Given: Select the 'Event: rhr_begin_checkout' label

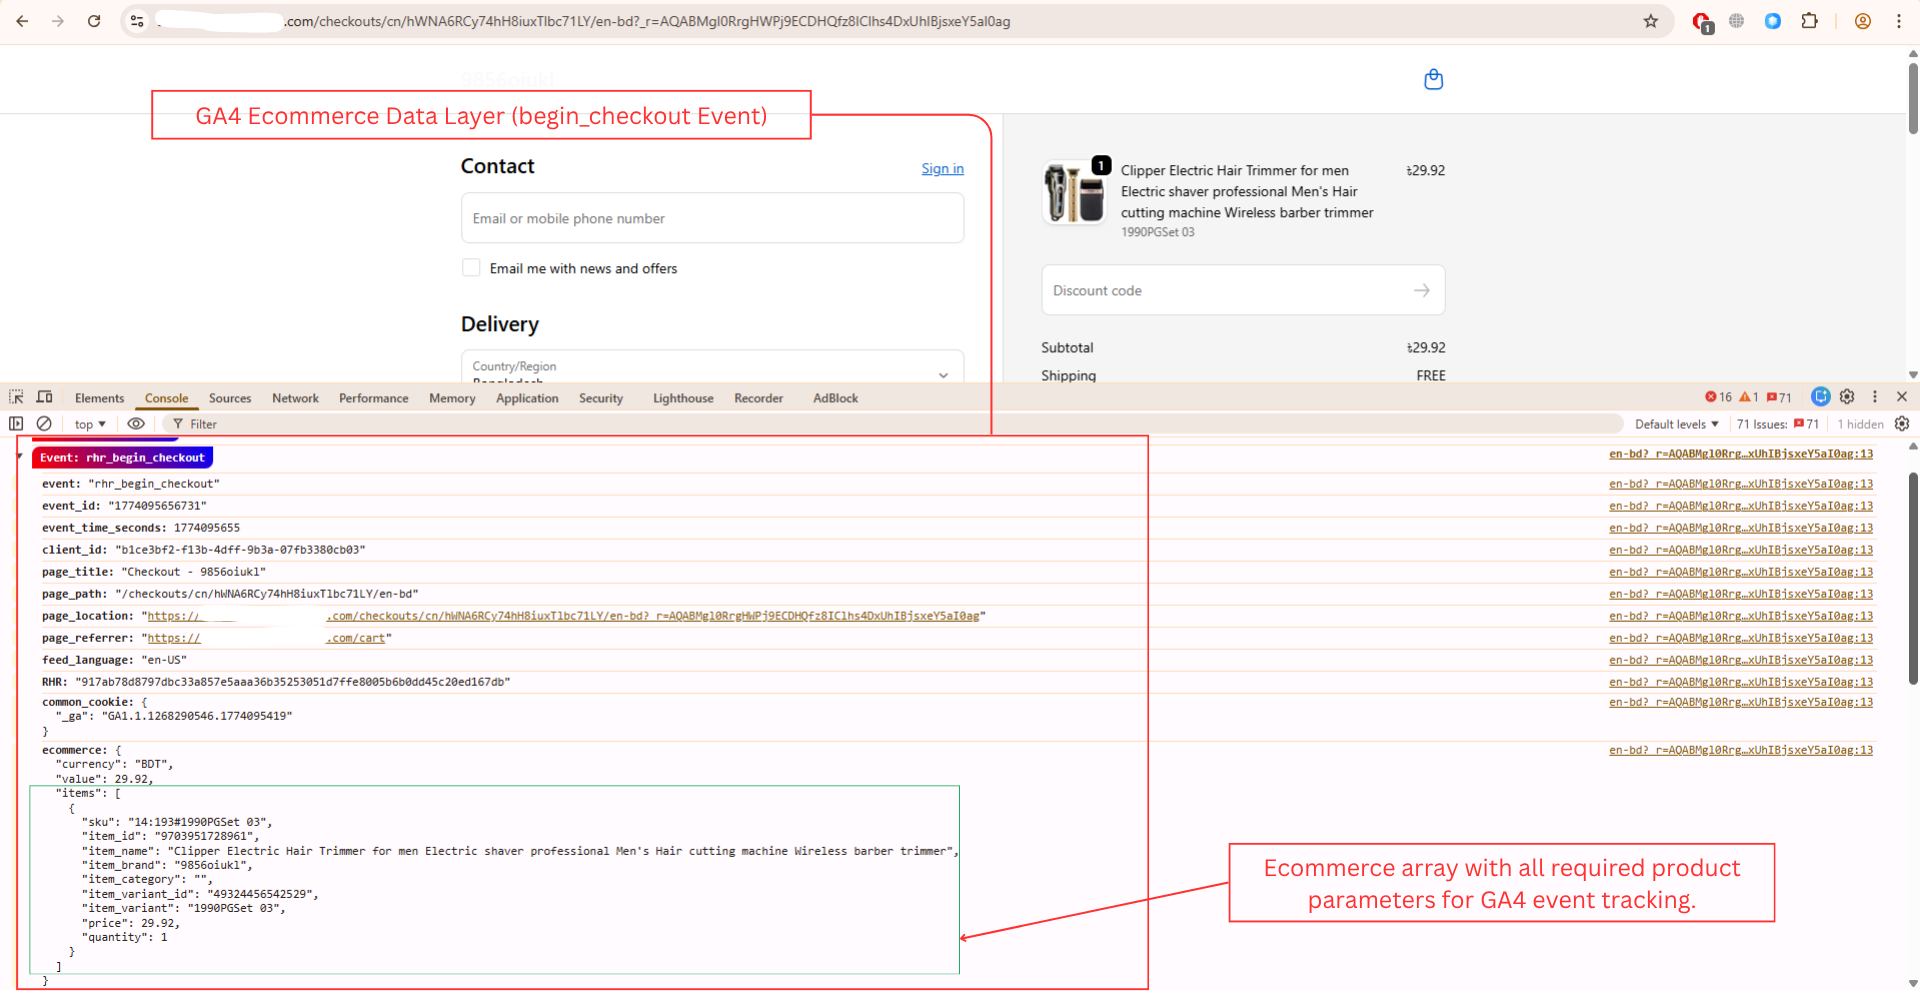Looking at the screenshot, I should coord(122,457).
